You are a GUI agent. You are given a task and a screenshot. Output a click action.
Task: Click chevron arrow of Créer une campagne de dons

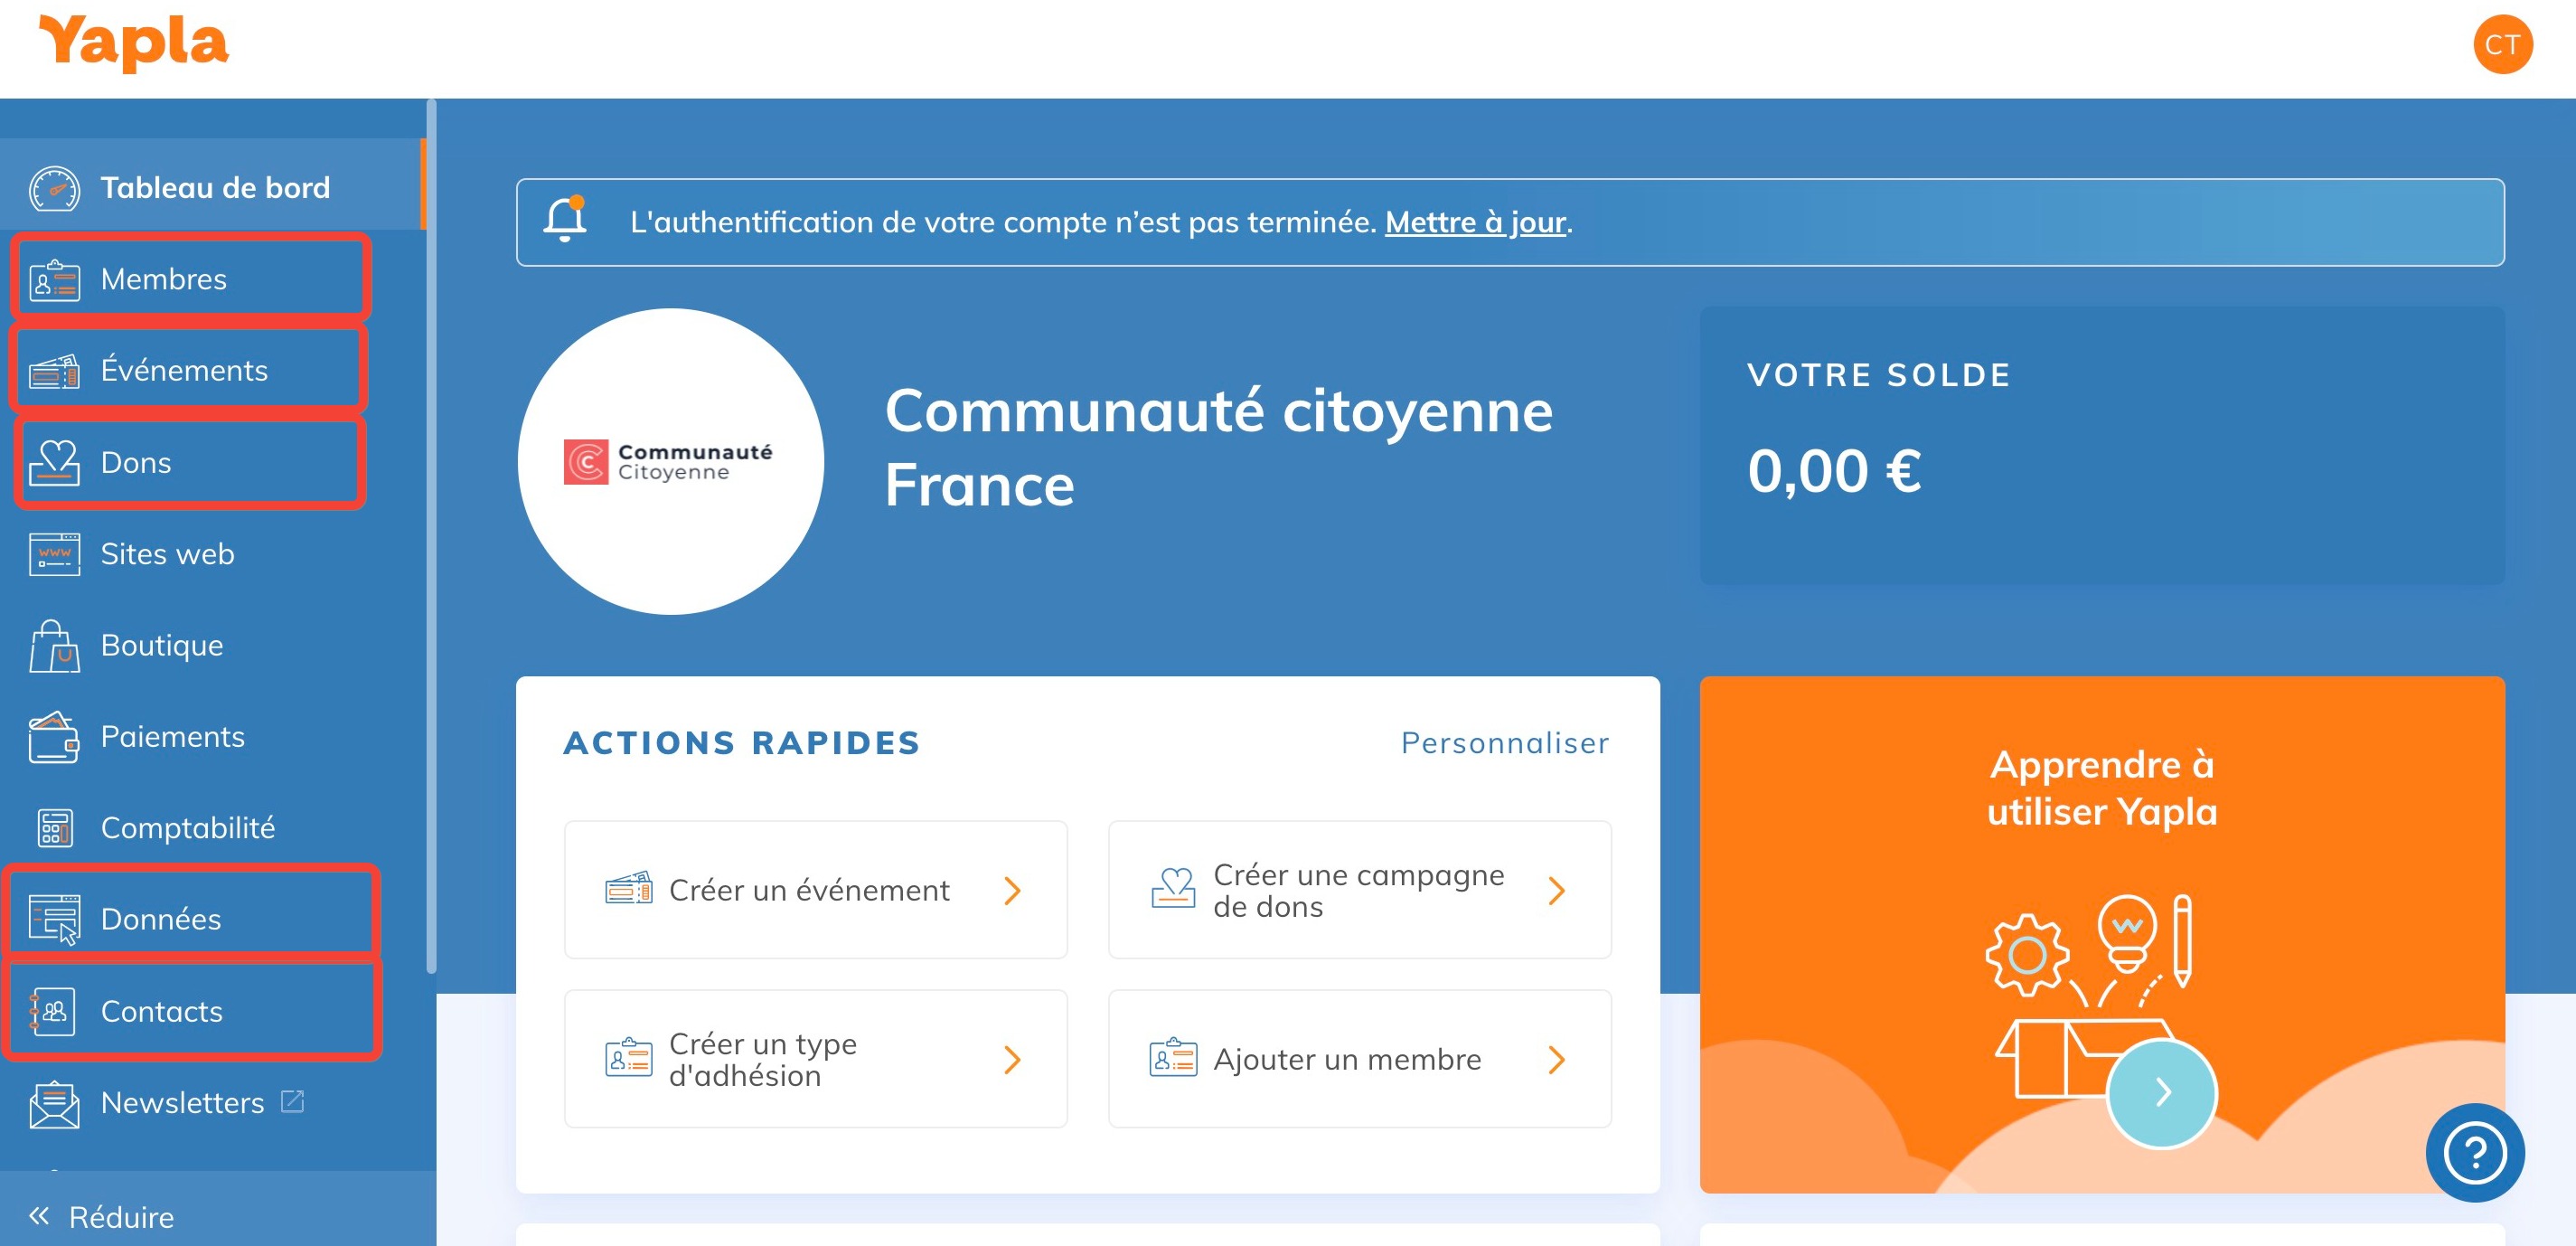pyautogui.click(x=1556, y=890)
